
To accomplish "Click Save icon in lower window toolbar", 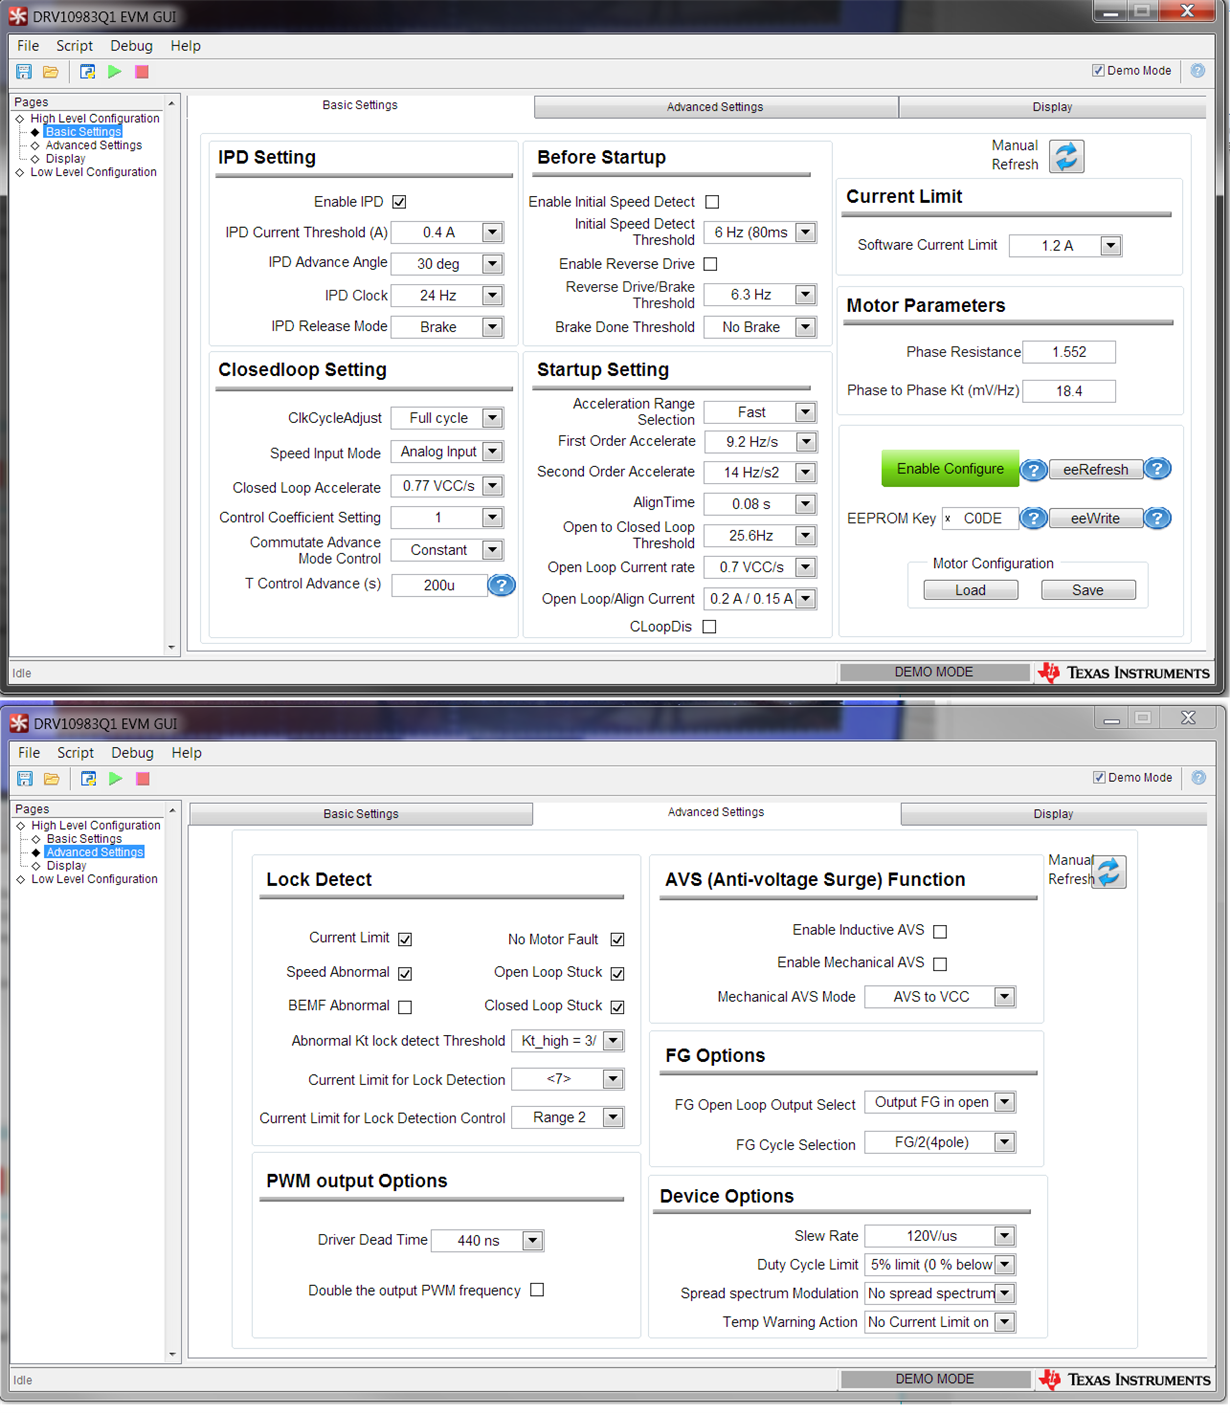I will point(25,779).
